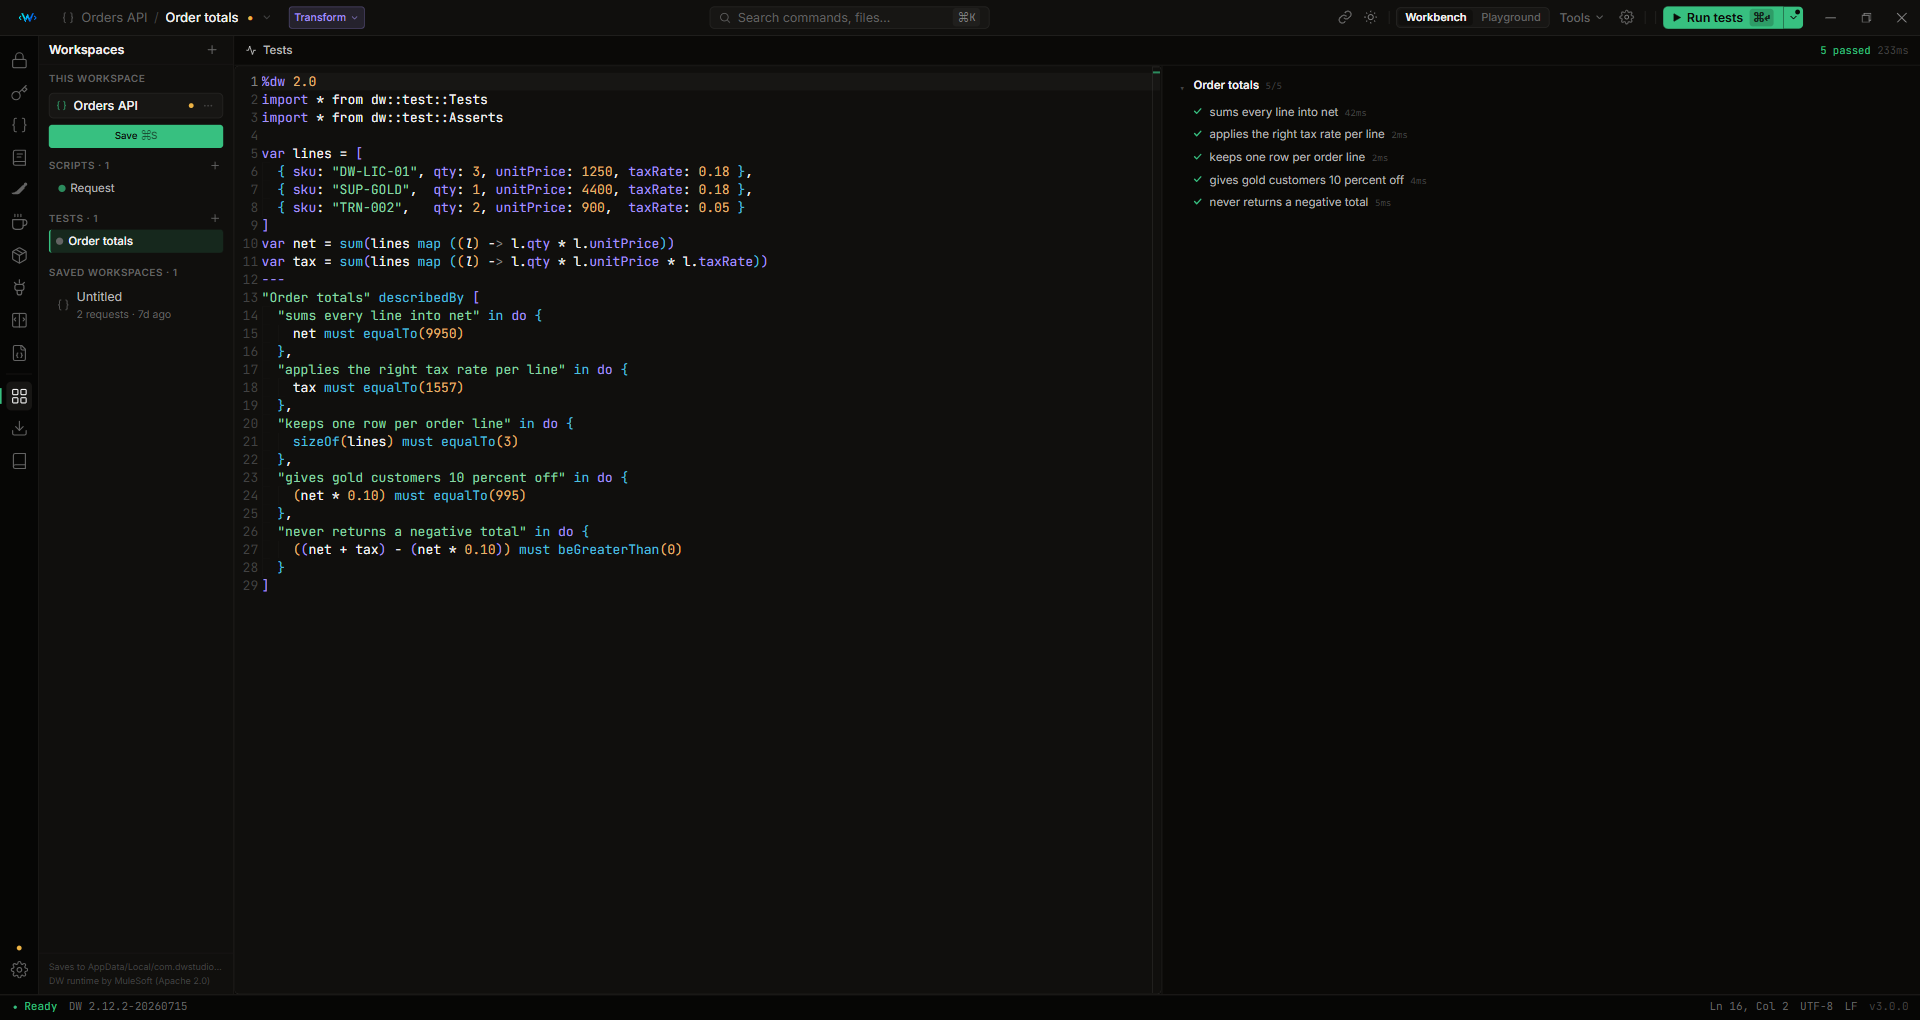Open Orders API workspace more options

pyautogui.click(x=208, y=105)
